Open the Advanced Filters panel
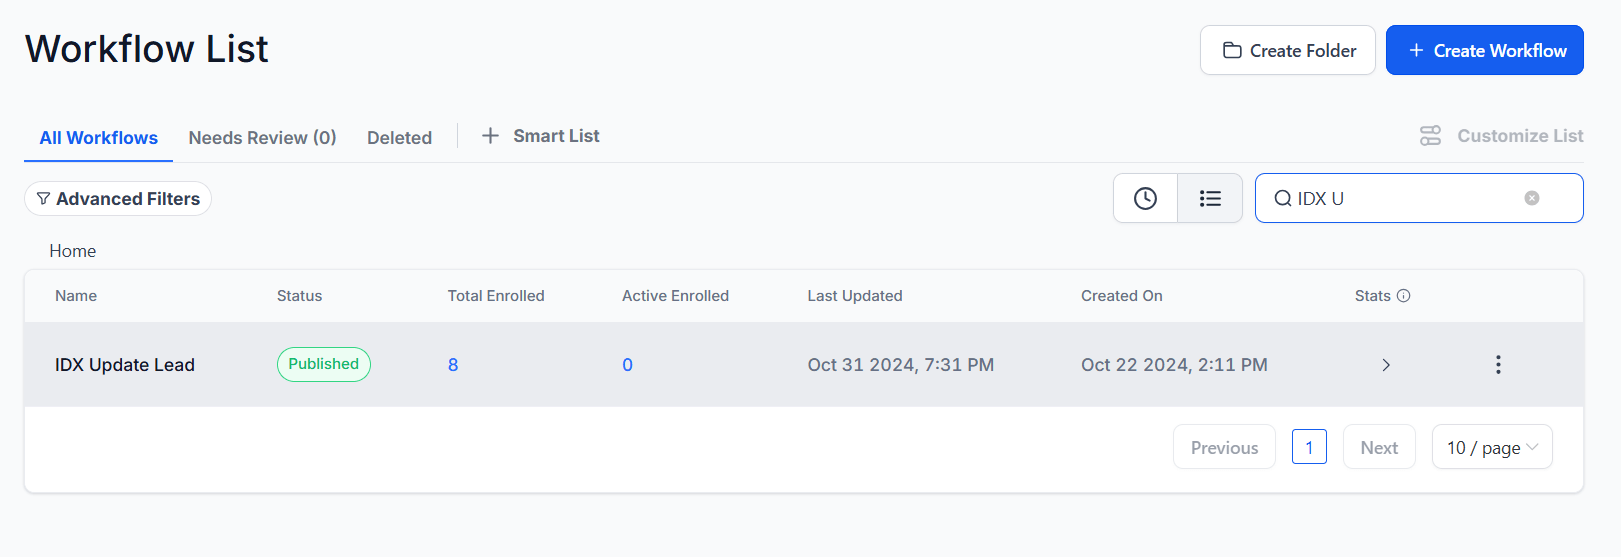This screenshot has height=557, width=1621. coord(118,199)
